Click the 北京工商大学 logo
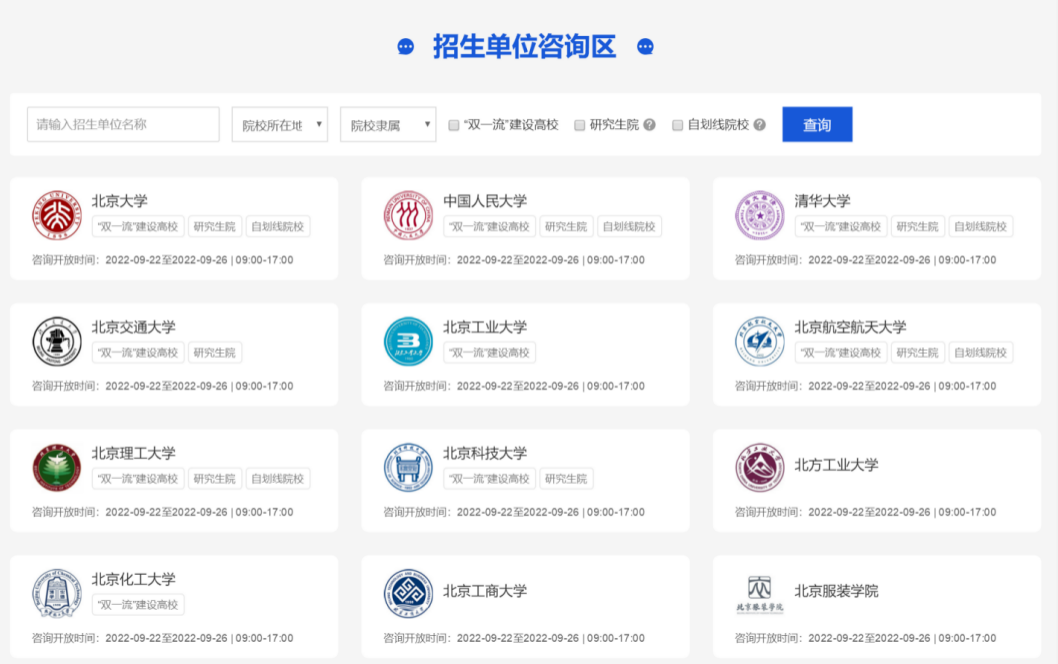This screenshot has width=1058, height=664. click(408, 594)
